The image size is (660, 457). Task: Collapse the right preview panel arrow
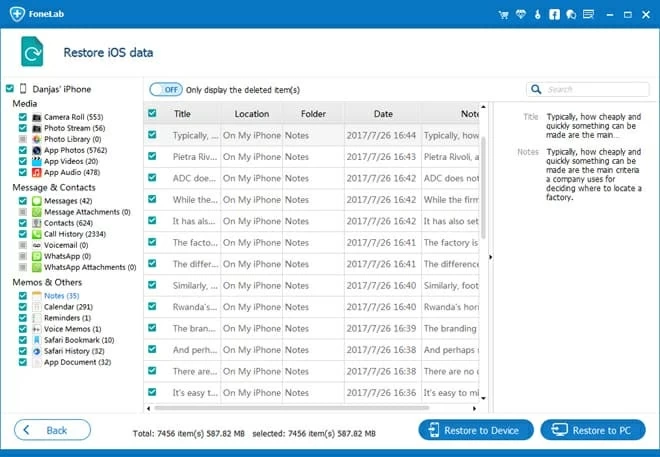point(490,257)
